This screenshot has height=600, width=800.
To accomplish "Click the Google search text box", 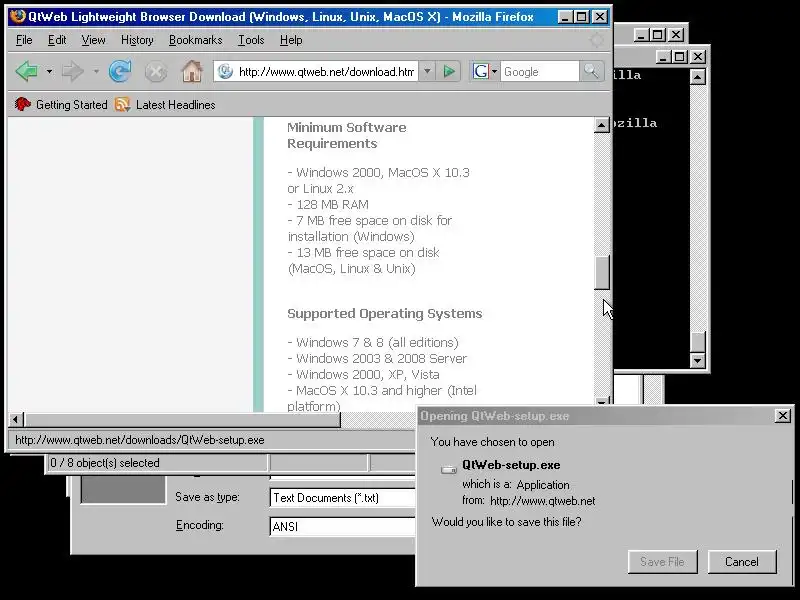I will [540, 71].
